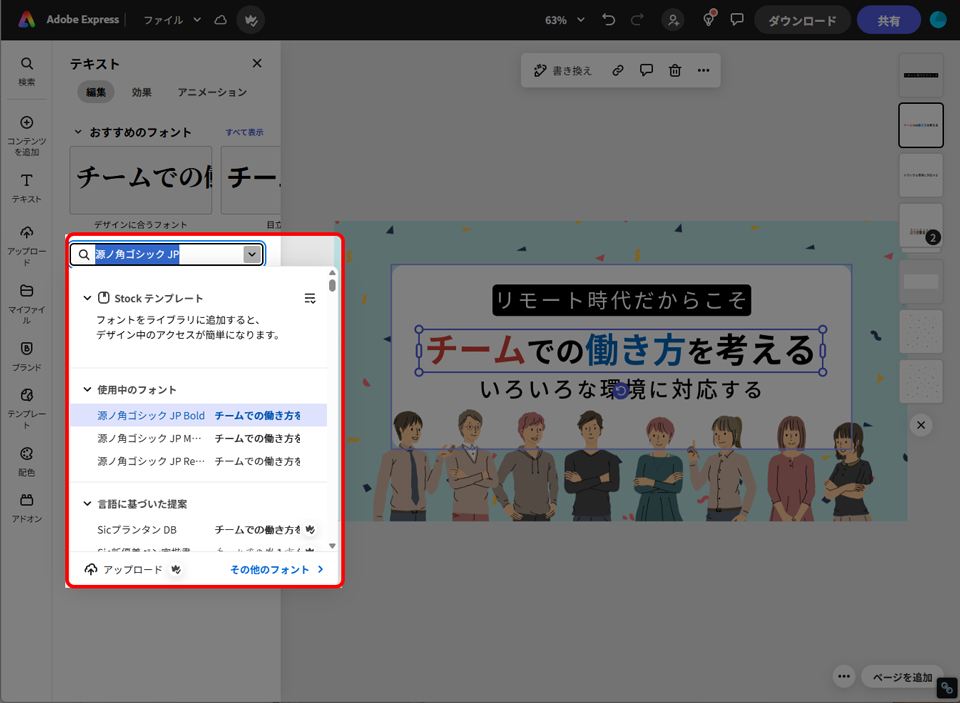Switch to the 効果 tab
Image resolution: width=960 pixels, height=703 pixels.
142,92
